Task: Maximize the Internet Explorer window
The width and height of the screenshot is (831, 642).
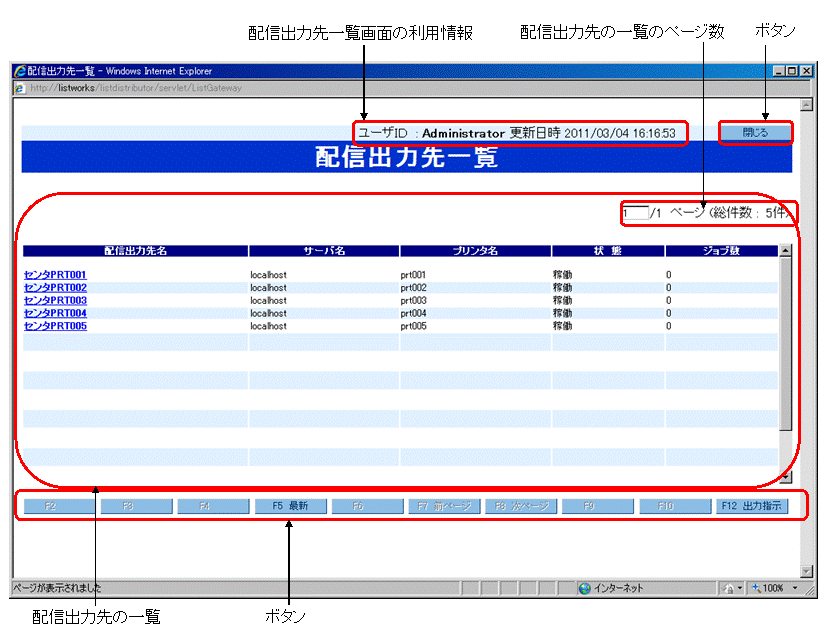Action: tap(792, 71)
